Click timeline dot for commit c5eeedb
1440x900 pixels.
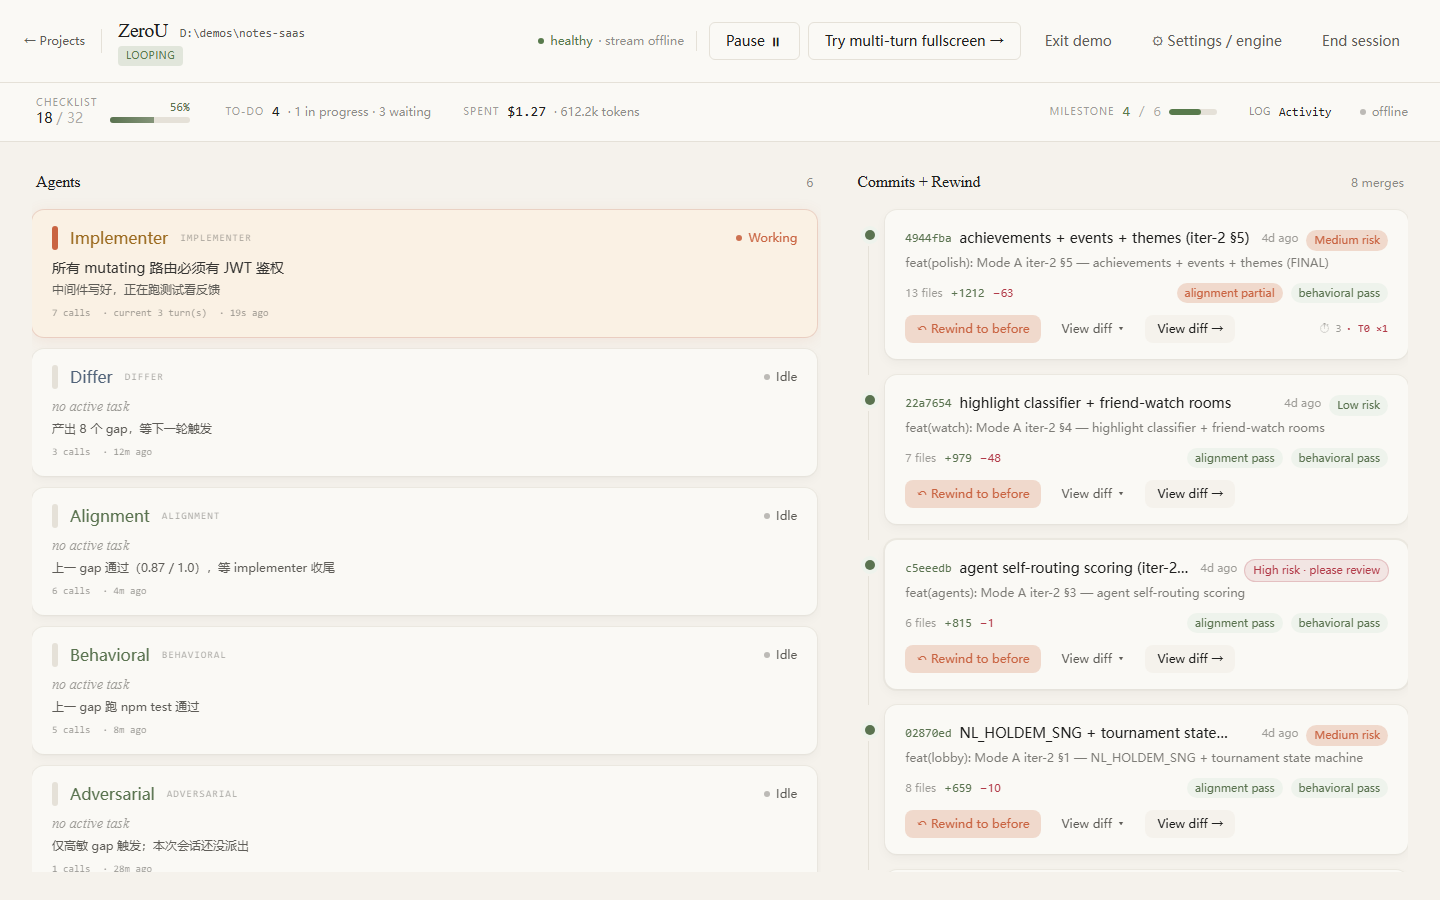[870, 565]
